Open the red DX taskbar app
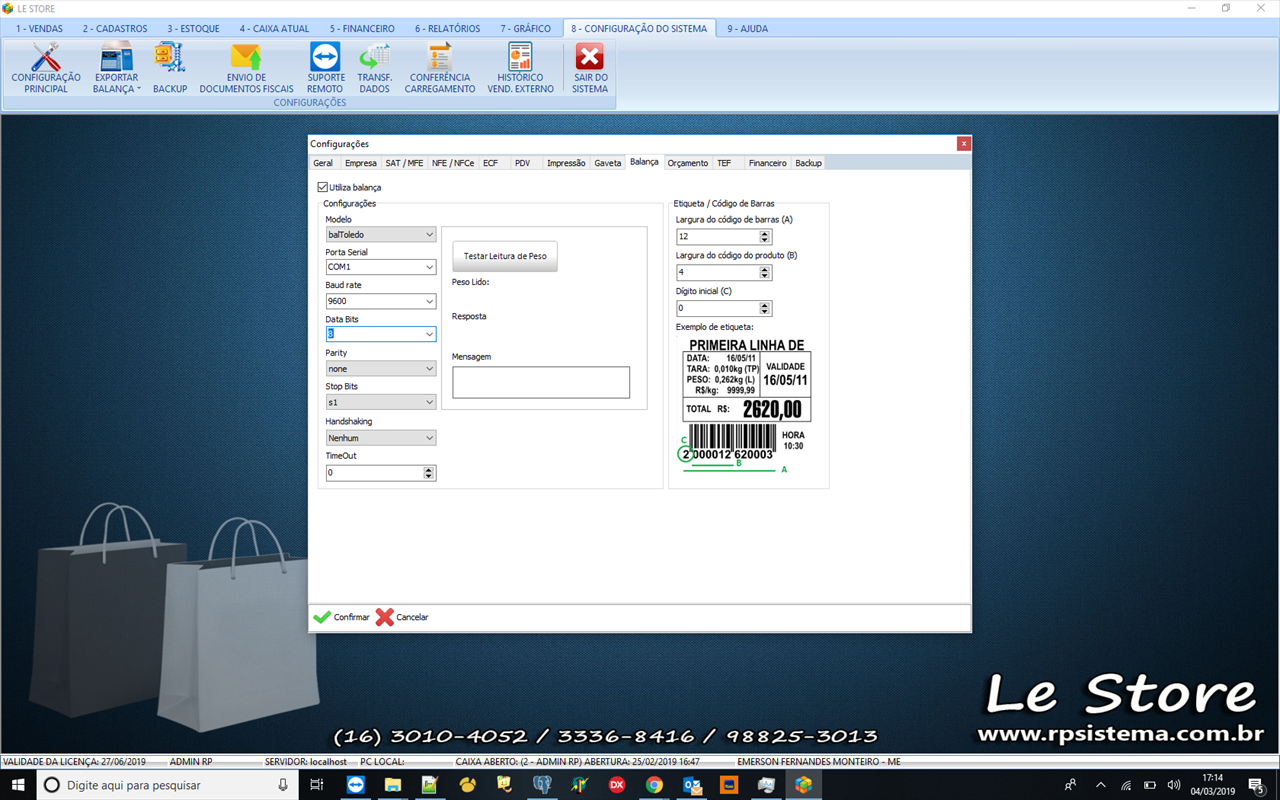1280x800 pixels. point(617,785)
